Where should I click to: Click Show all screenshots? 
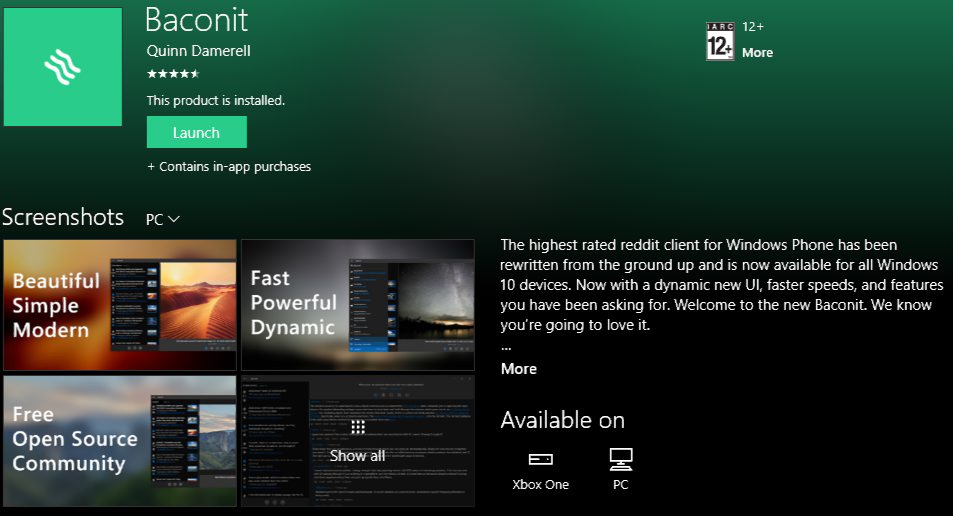click(x=357, y=456)
